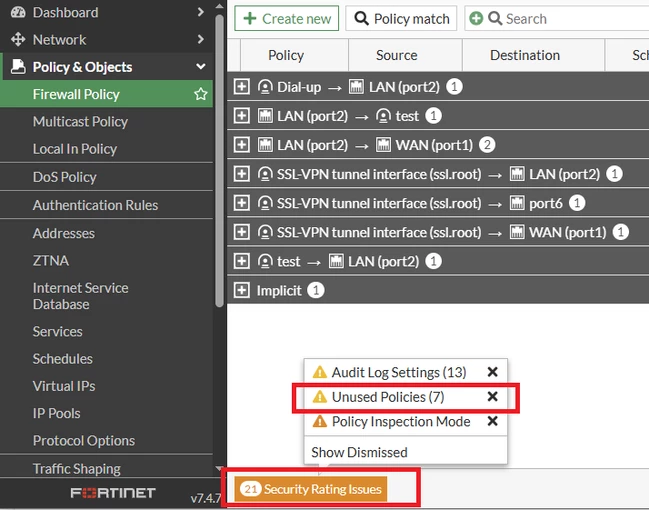This screenshot has height=510, width=649.
Task: Click the Create new button
Action: coord(286,18)
